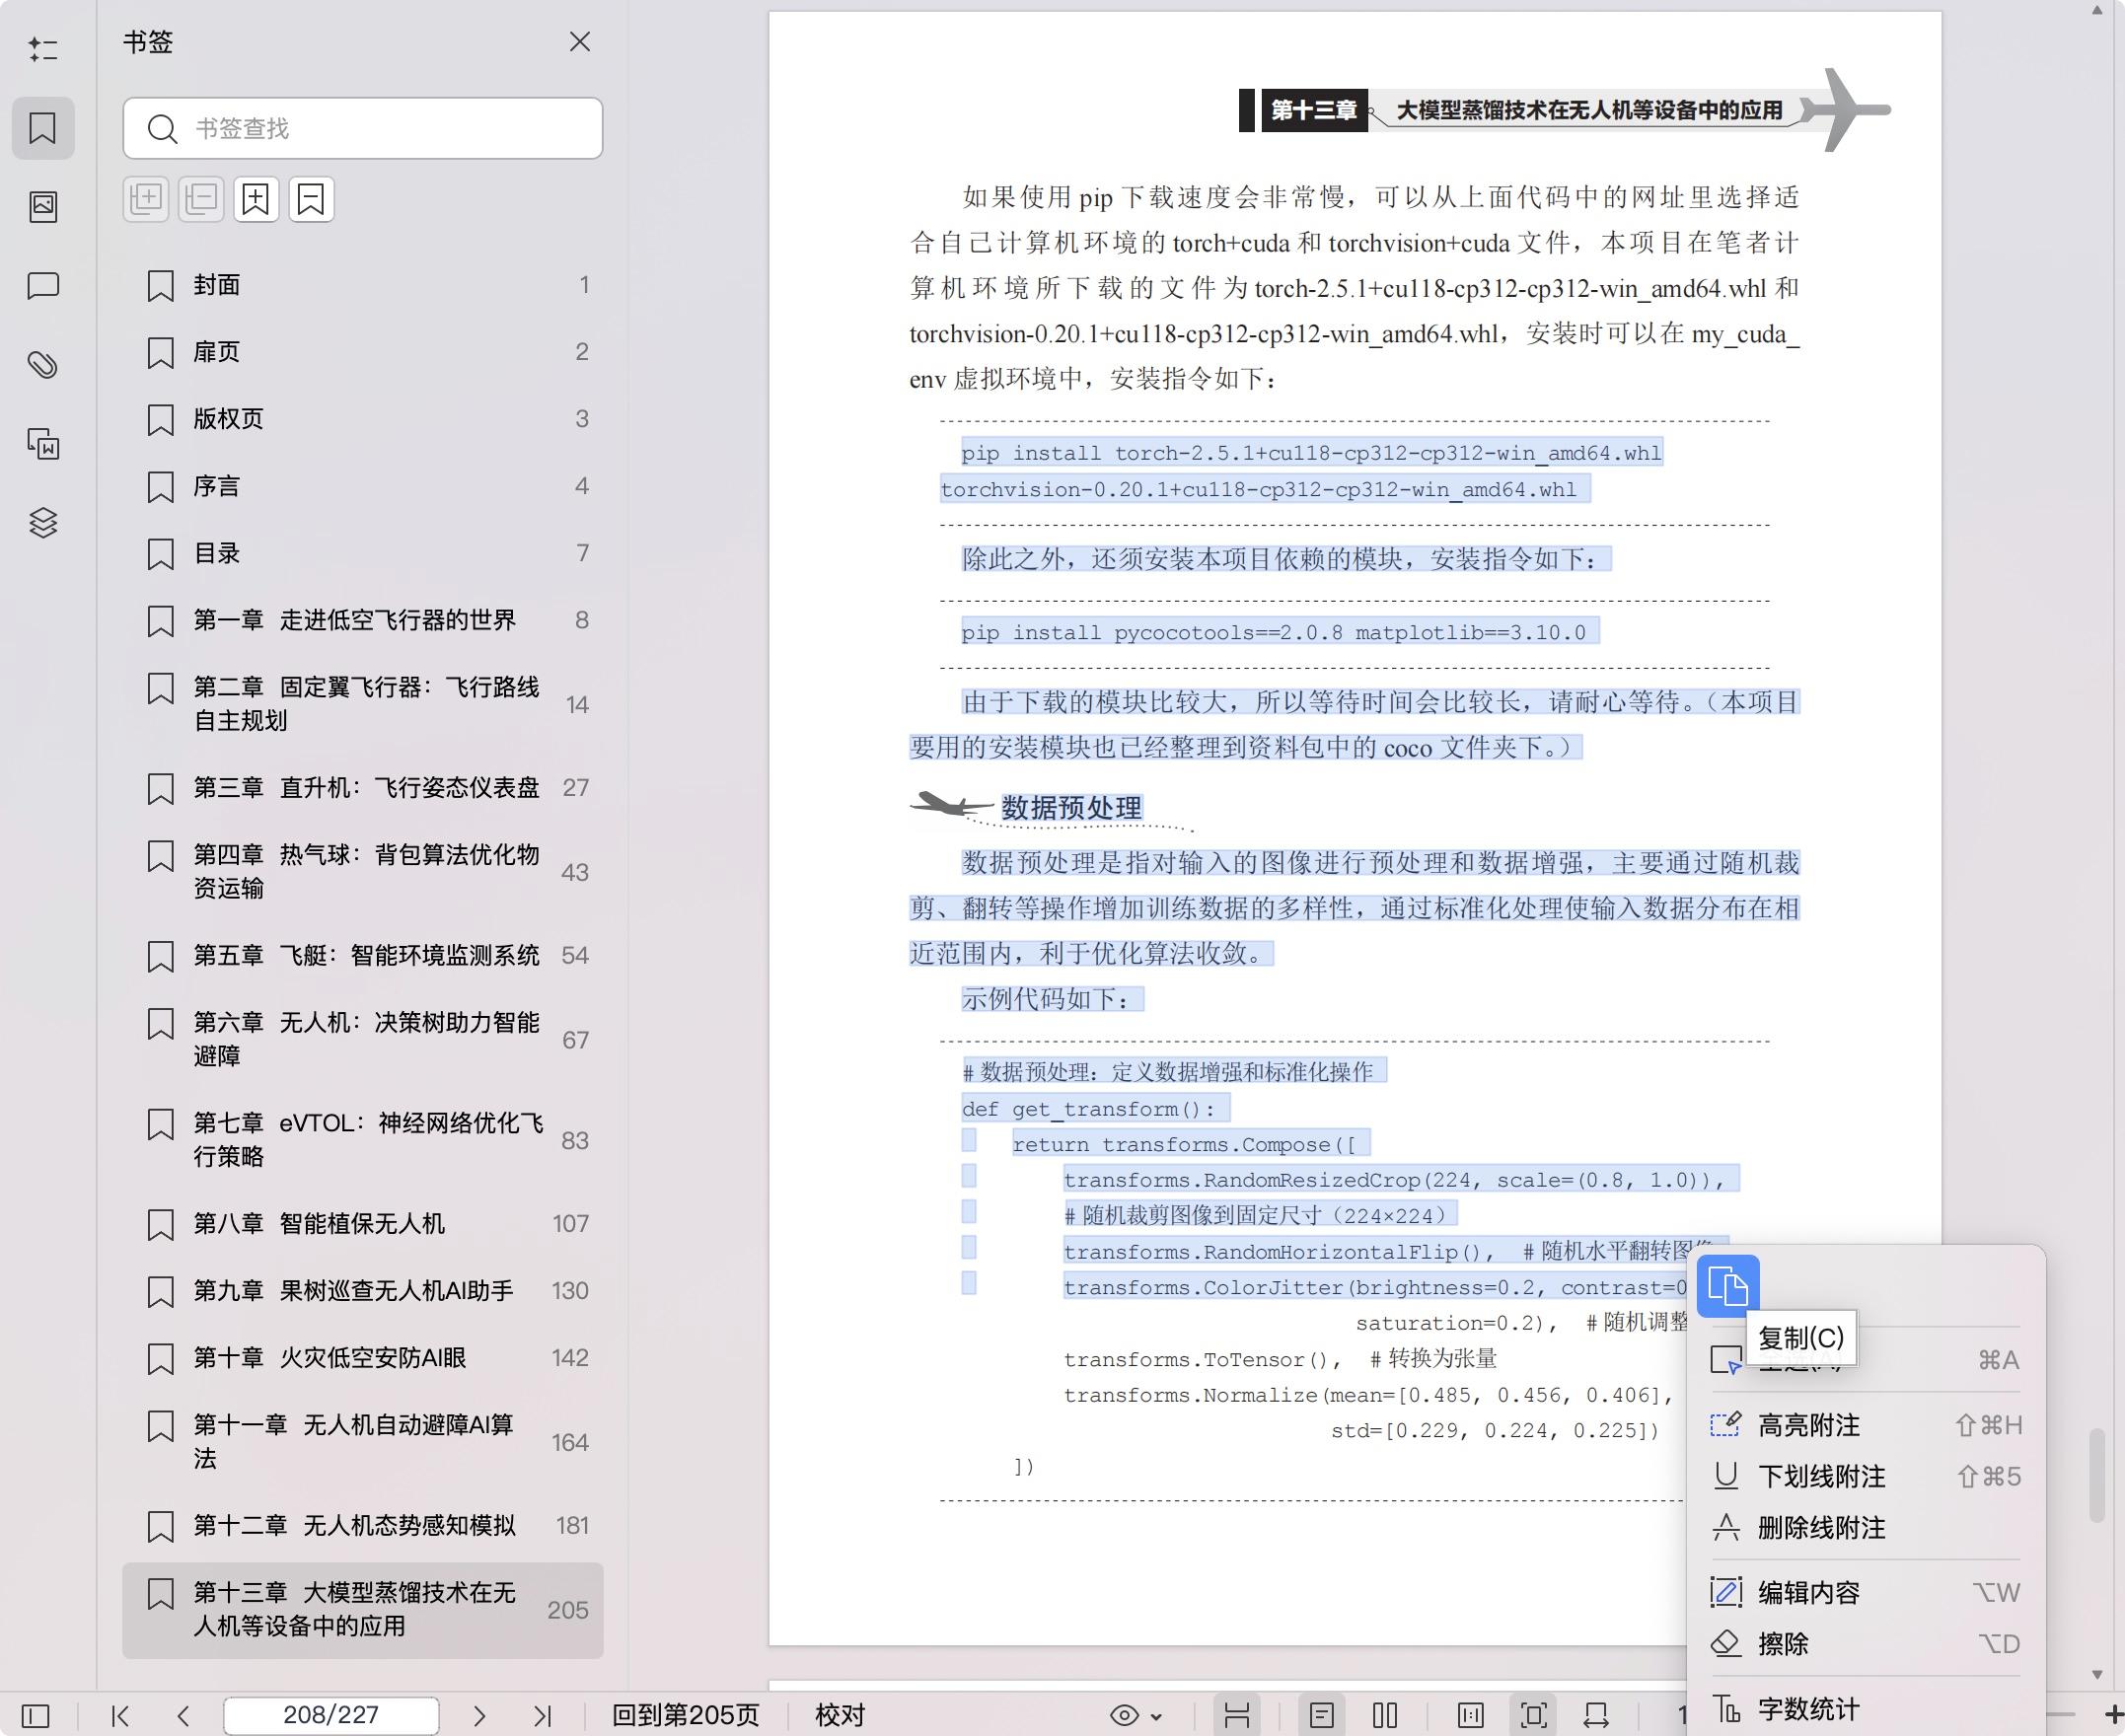
Task: Click the 数据预处理 section heading
Action: click(1071, 808)
